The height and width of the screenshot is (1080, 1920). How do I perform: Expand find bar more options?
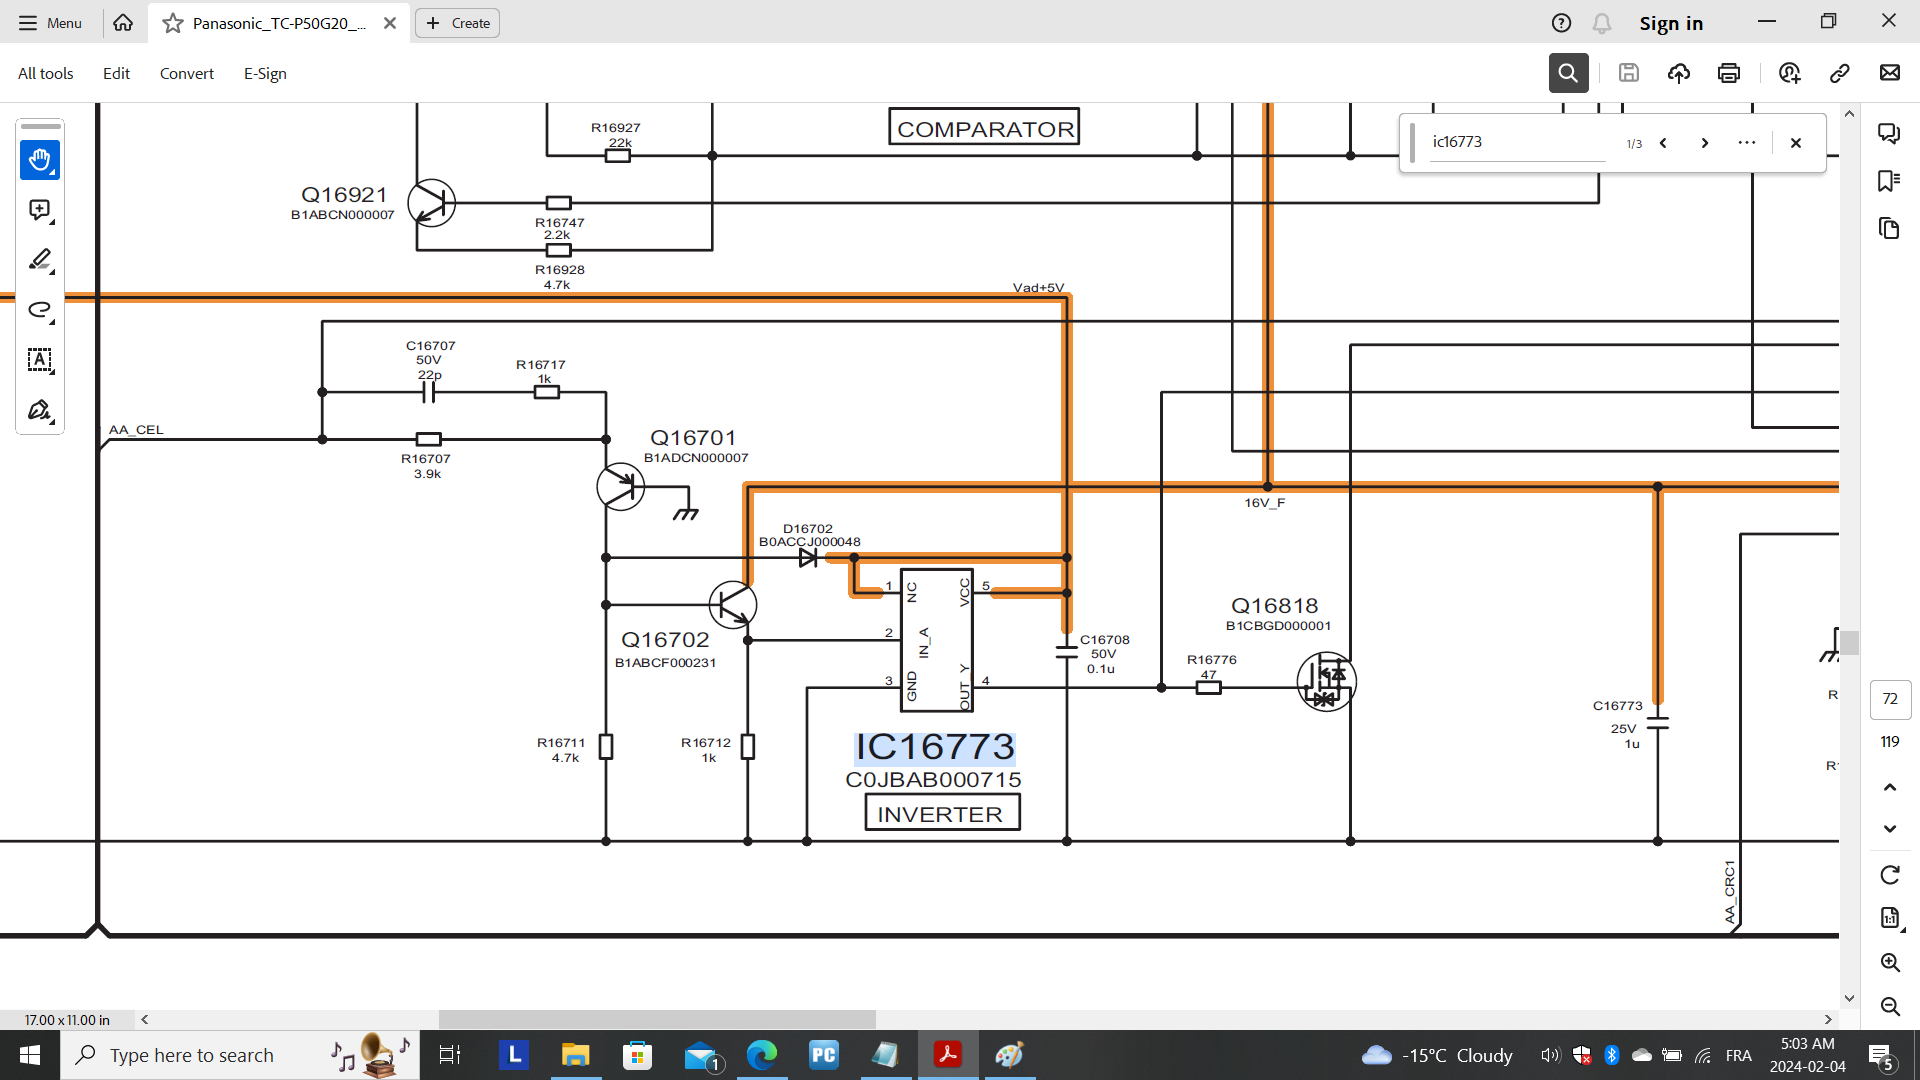tap(1746, 143)
